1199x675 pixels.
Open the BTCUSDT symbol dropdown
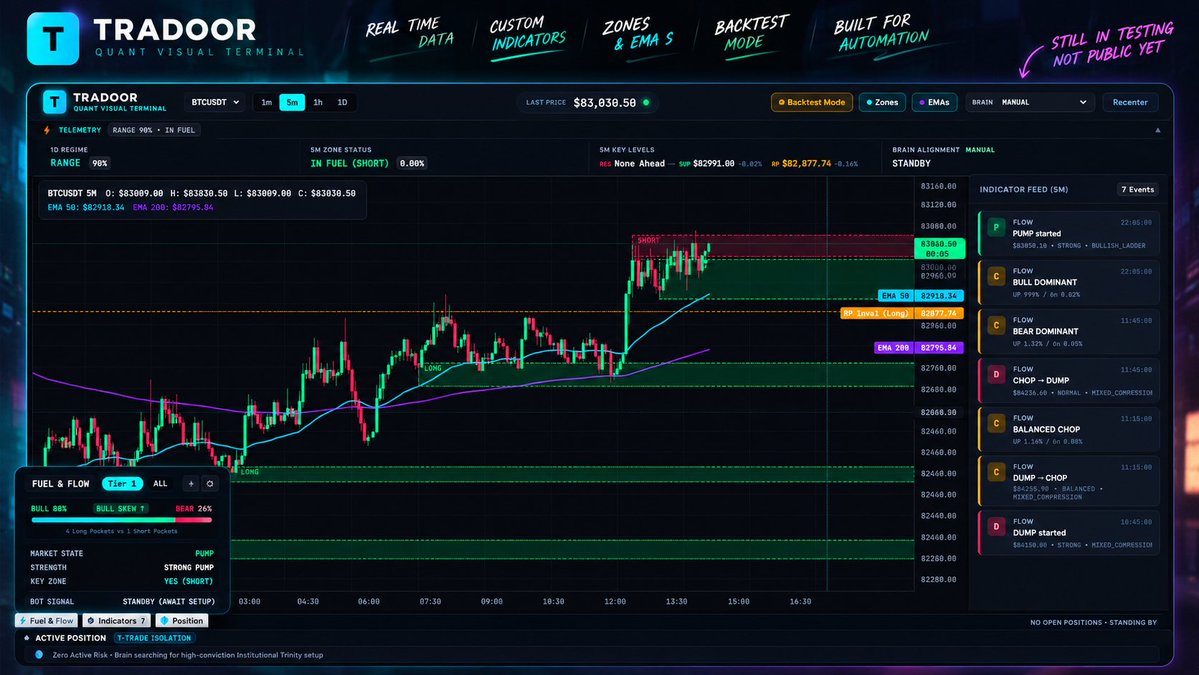(215, 102)
